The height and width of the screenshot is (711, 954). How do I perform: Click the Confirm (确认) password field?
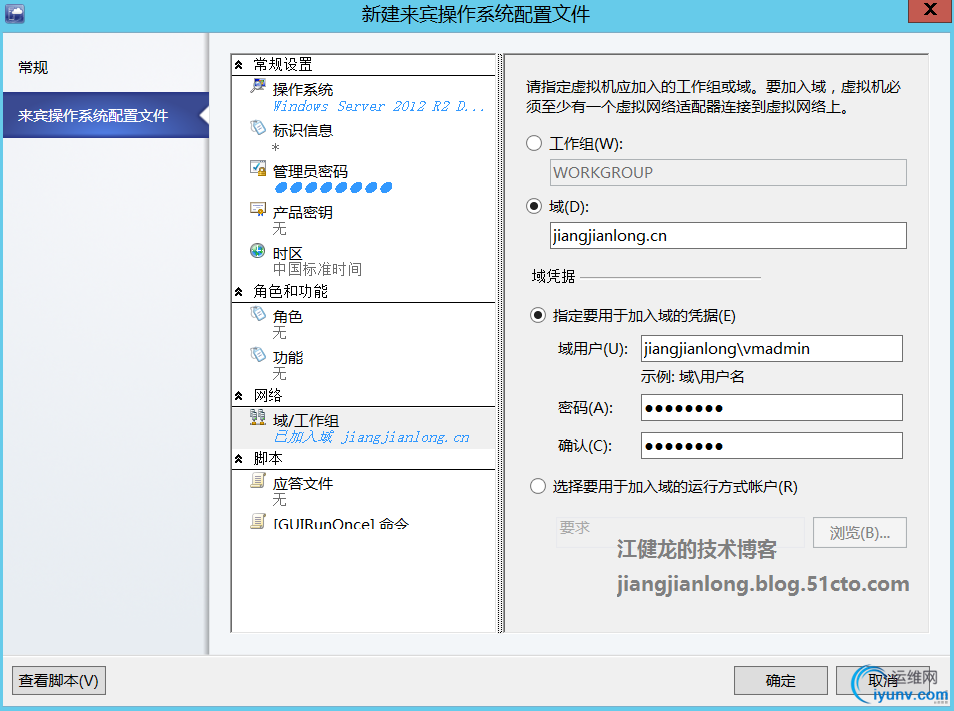coord(771,446)
